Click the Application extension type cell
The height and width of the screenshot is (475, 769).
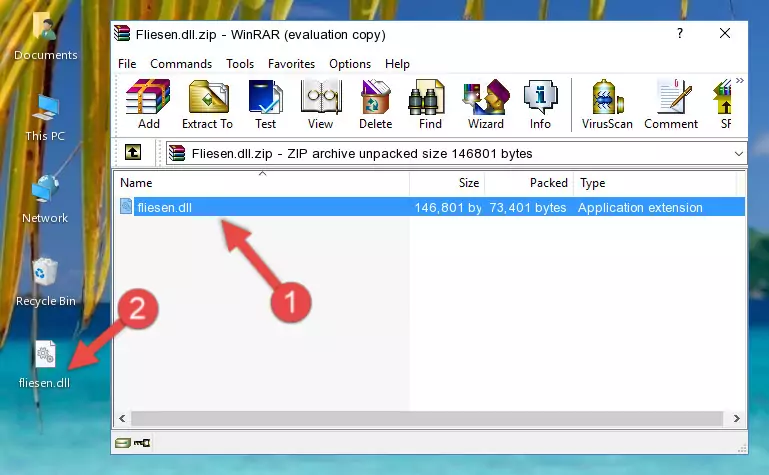640,207
